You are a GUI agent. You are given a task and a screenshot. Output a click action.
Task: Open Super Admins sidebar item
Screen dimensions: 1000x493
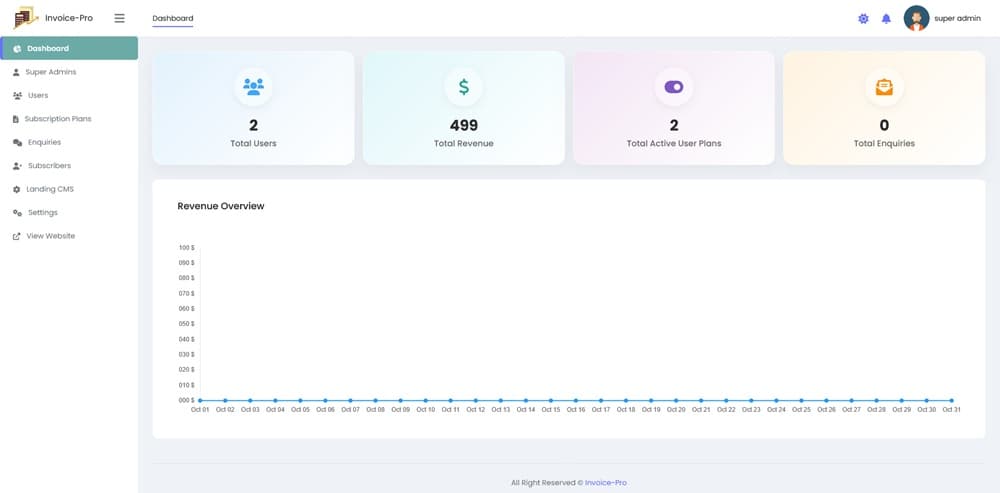pos(50,72)
